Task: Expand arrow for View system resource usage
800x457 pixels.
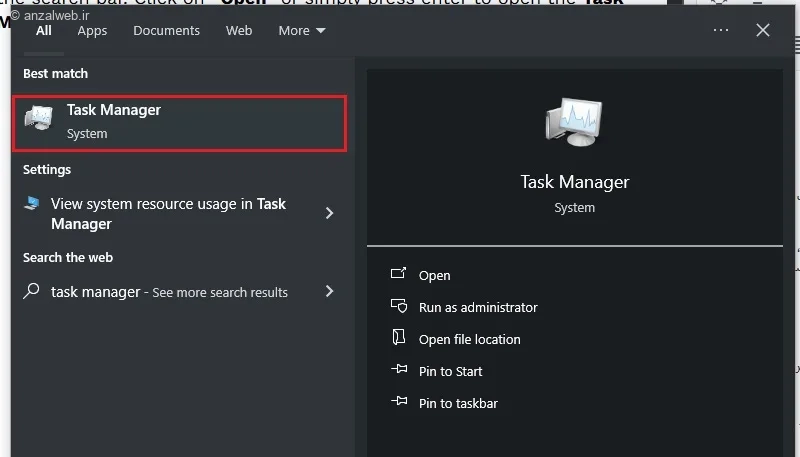Action: pos(330,213)
